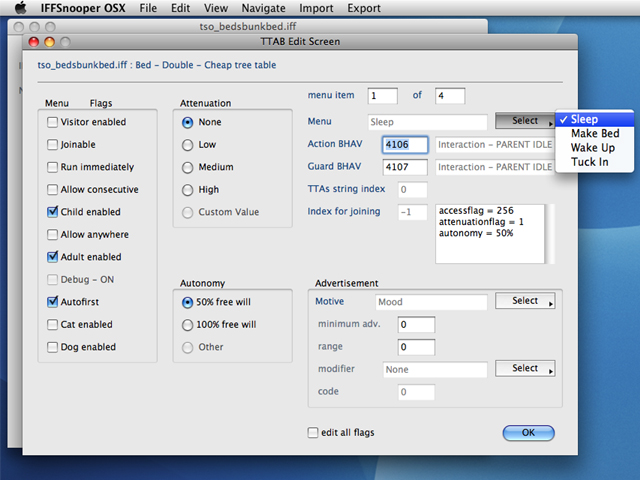Choose Make Bed from the popup menu

[x=595, y=133]
